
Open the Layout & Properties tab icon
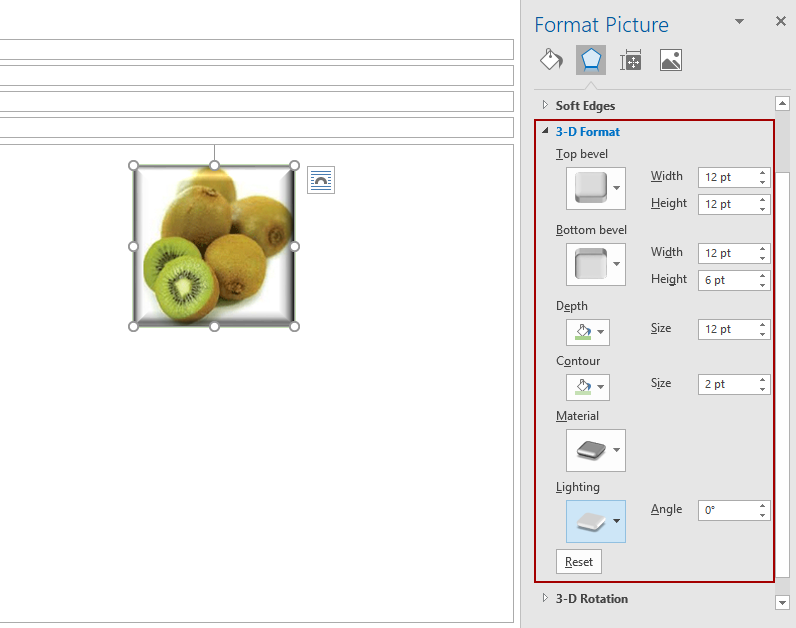point(631,60)
